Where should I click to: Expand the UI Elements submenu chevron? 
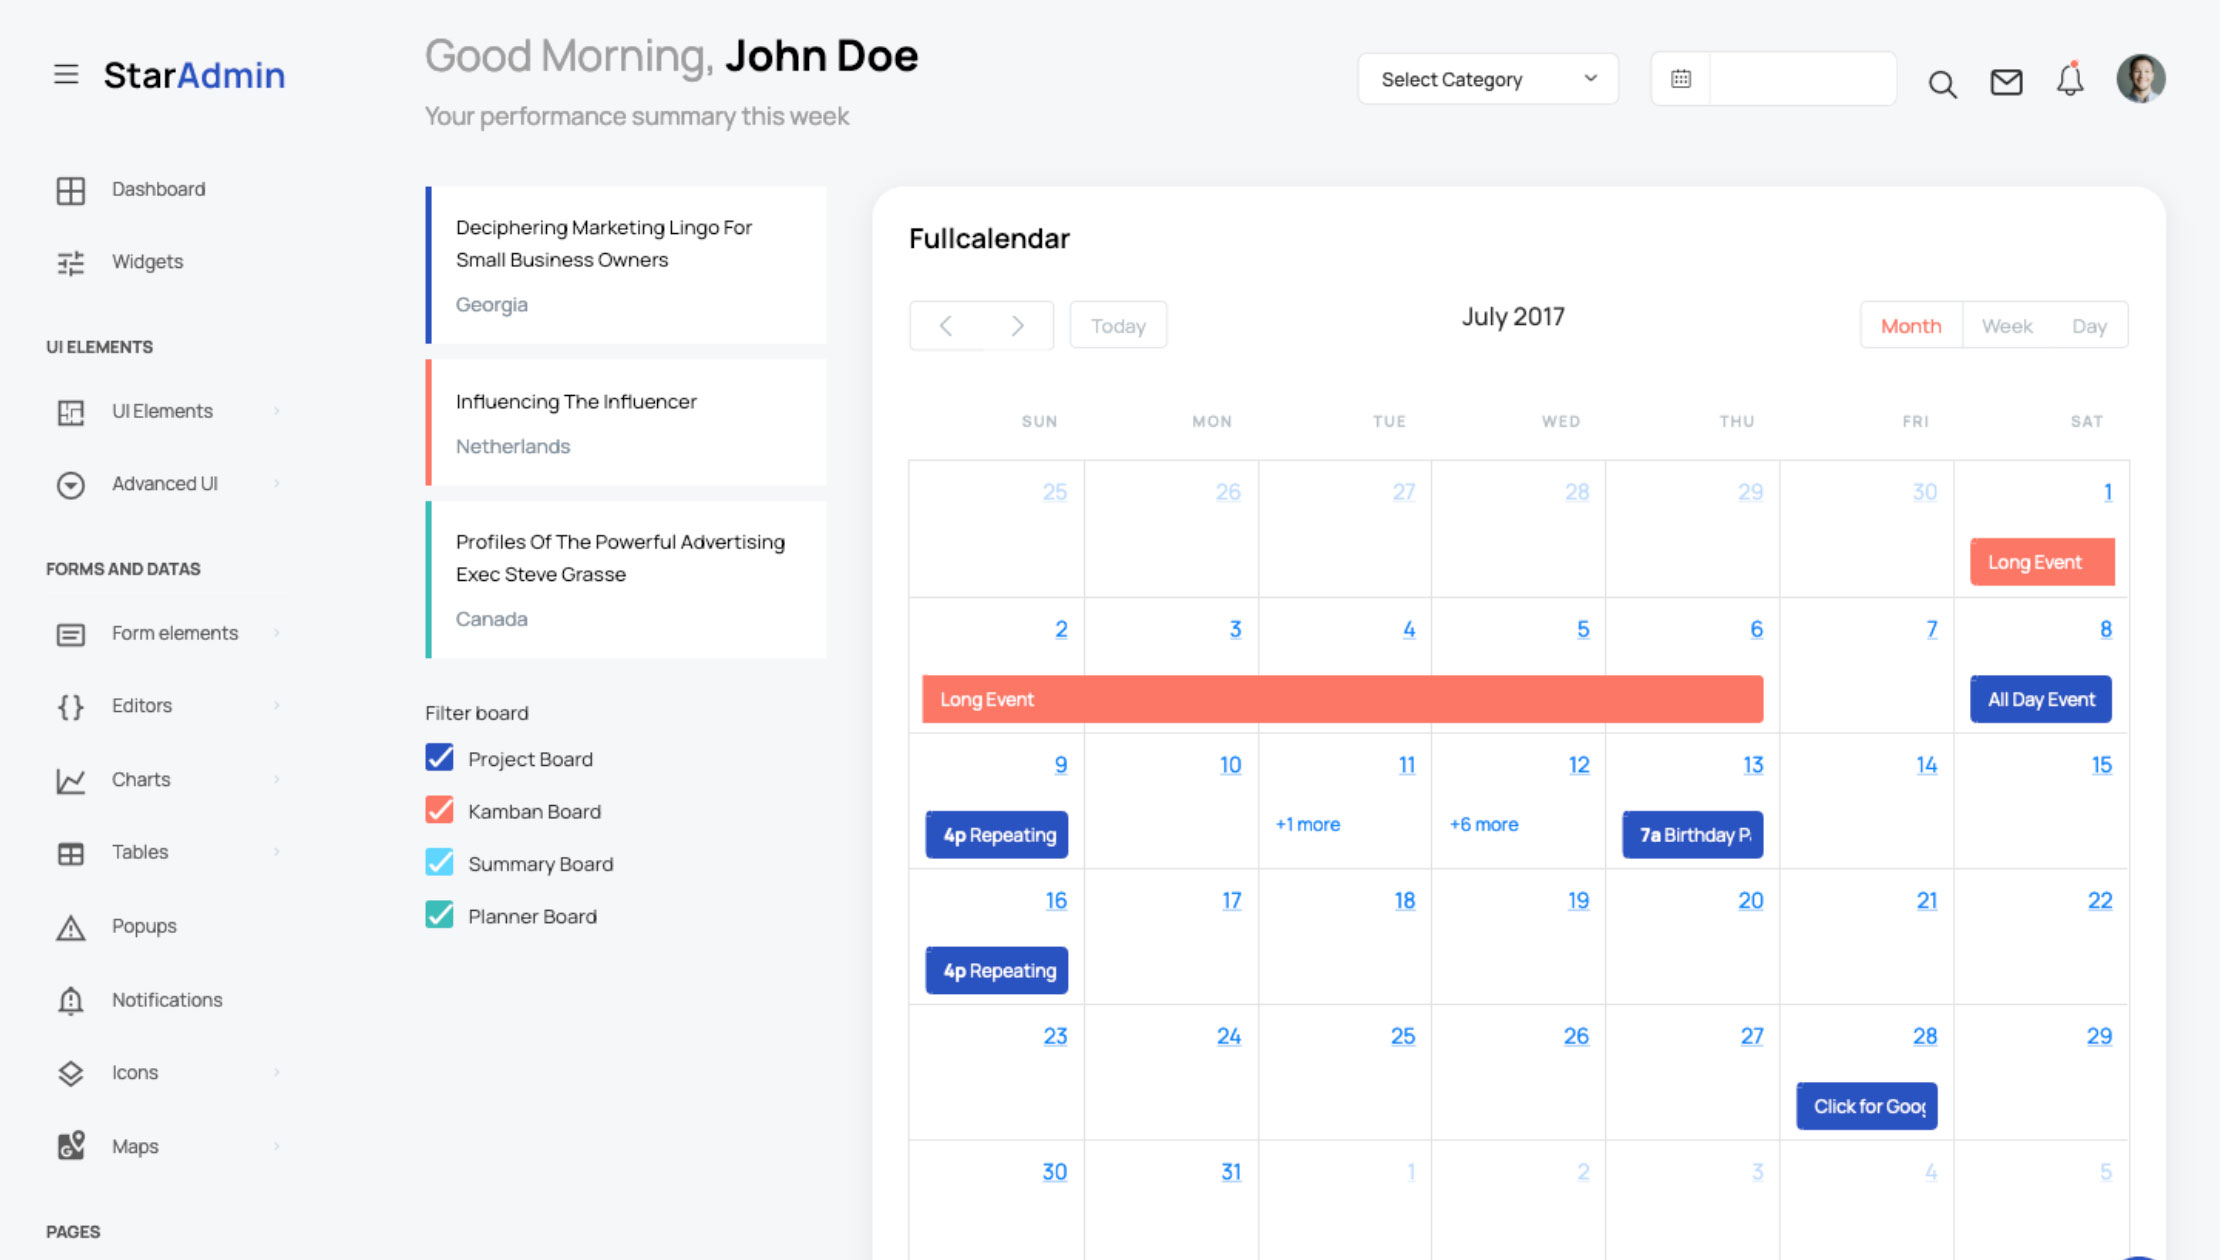point(276,411)
